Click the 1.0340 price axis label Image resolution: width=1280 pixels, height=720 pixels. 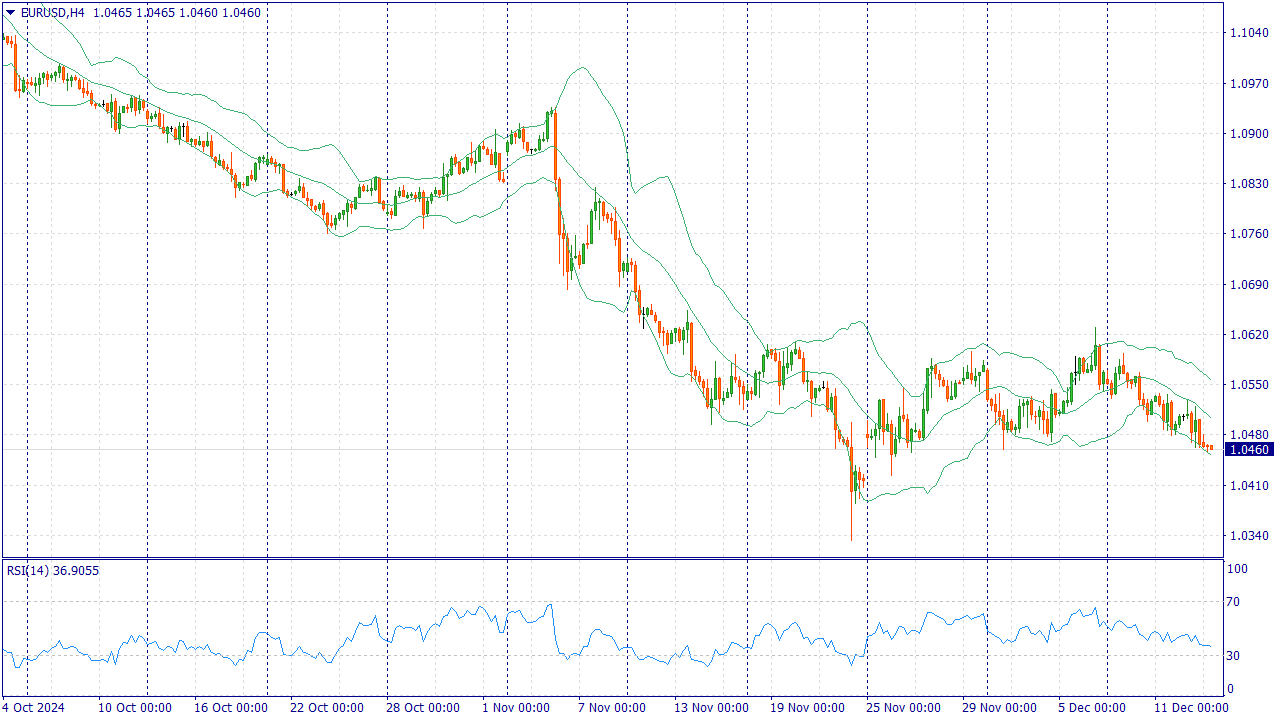(x=1248, y=536)
